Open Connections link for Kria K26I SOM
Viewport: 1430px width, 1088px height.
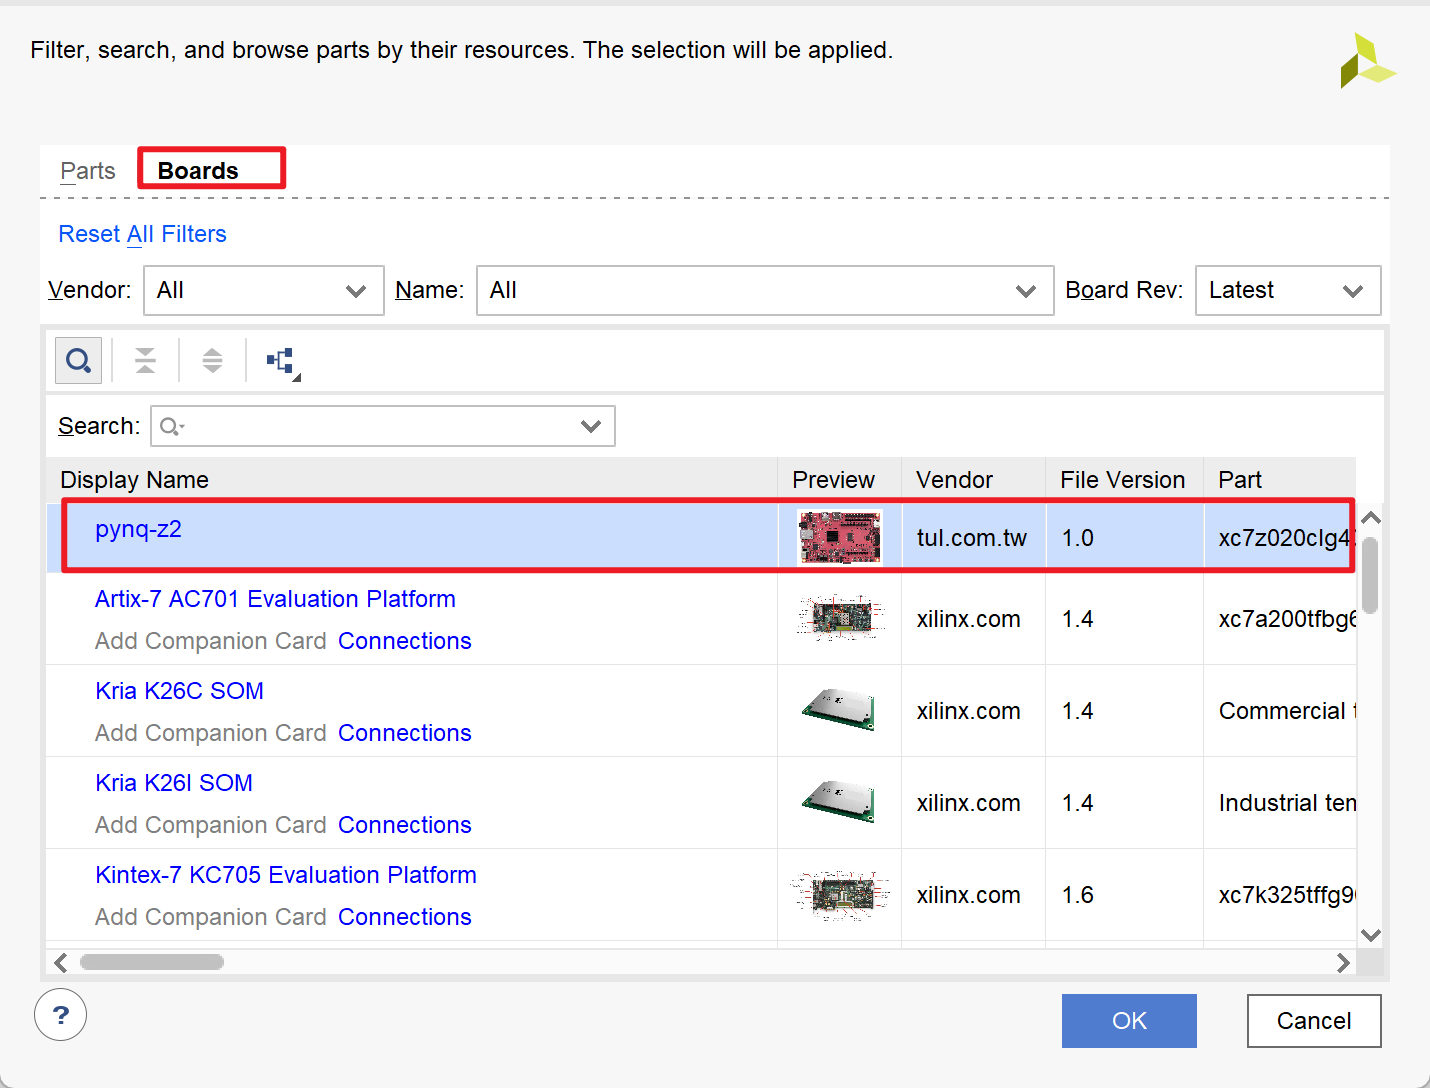coord(405,825)
